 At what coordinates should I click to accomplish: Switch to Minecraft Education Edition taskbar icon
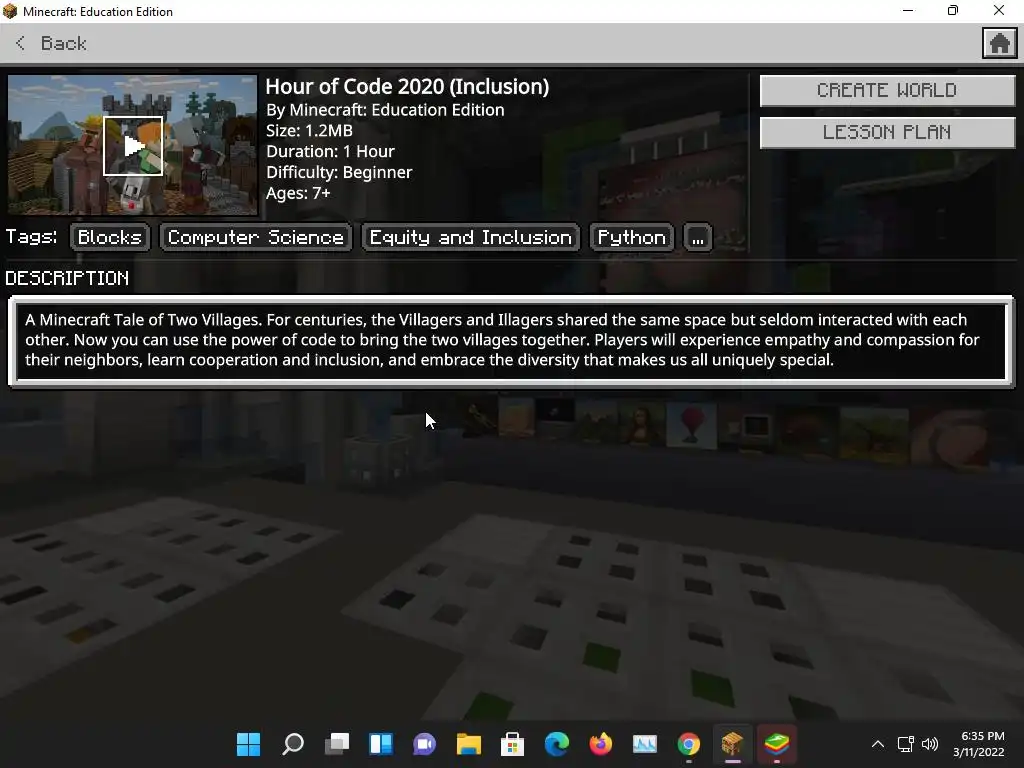click(x=732, y=744)
